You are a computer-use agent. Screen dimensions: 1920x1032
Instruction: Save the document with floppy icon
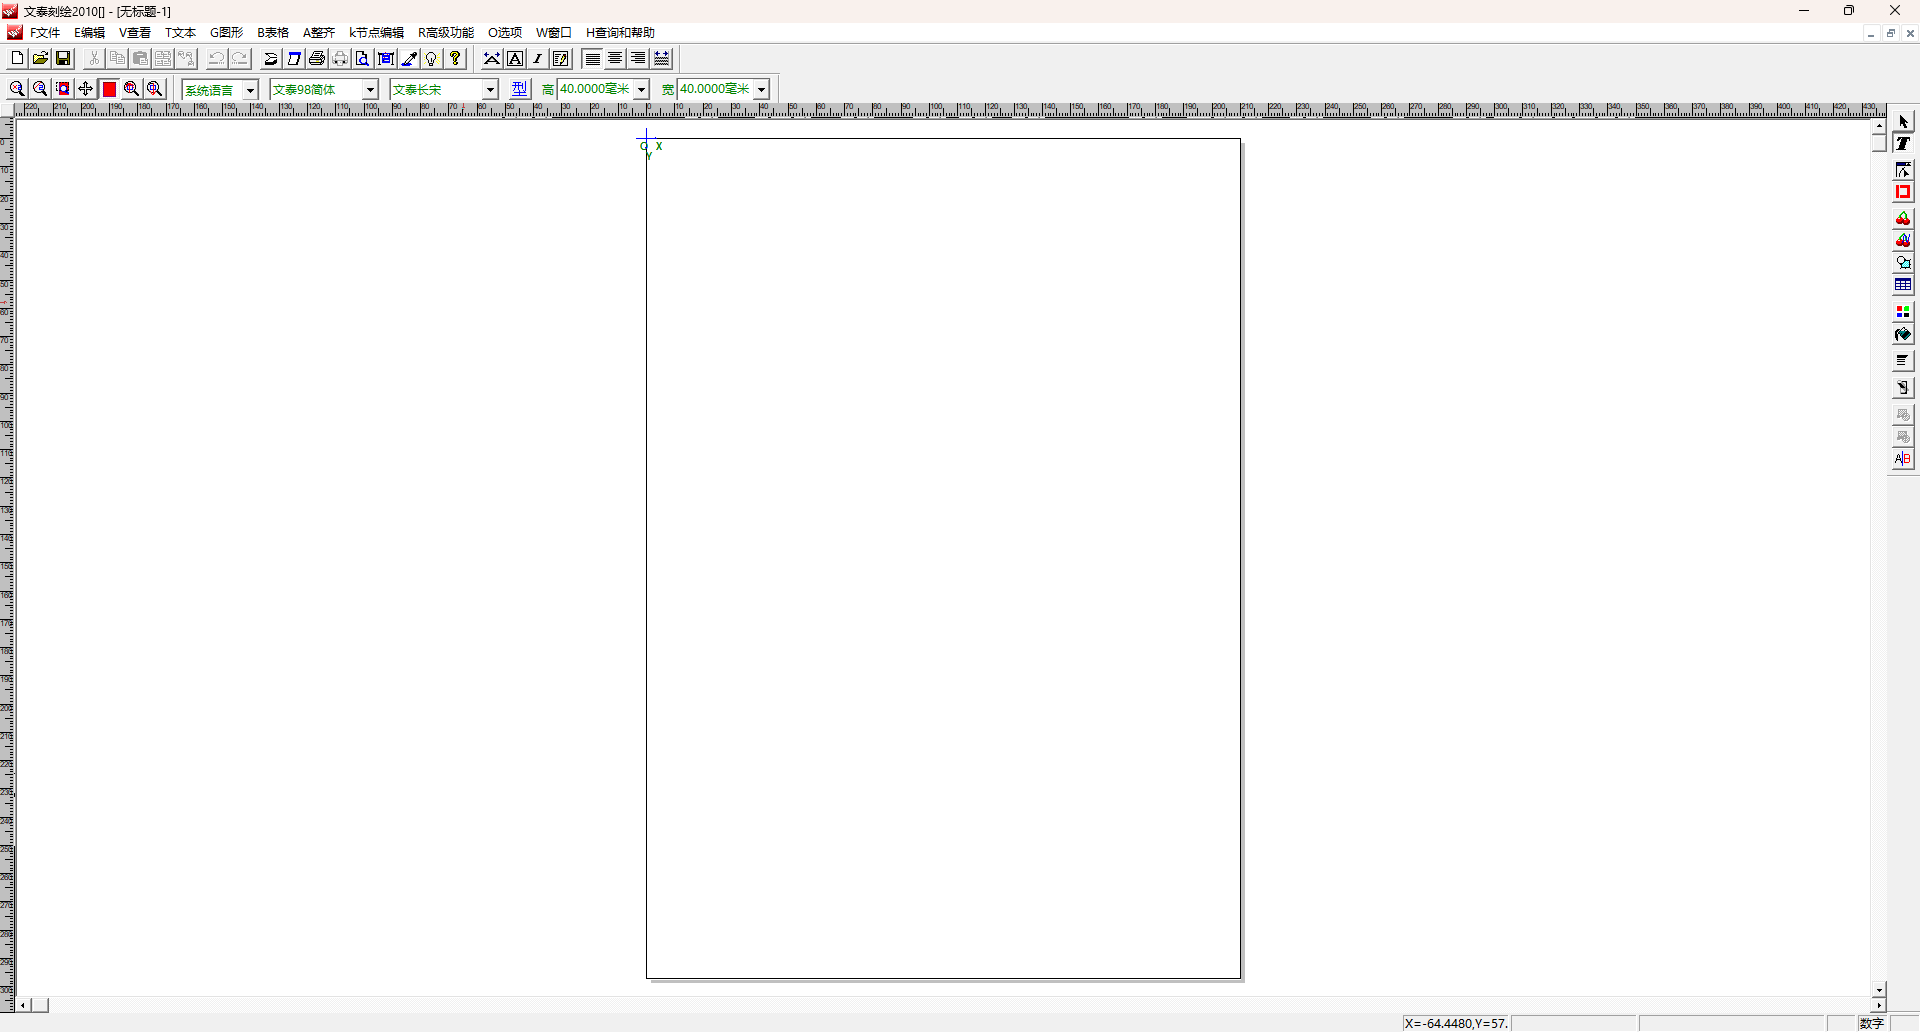(63, 59)
